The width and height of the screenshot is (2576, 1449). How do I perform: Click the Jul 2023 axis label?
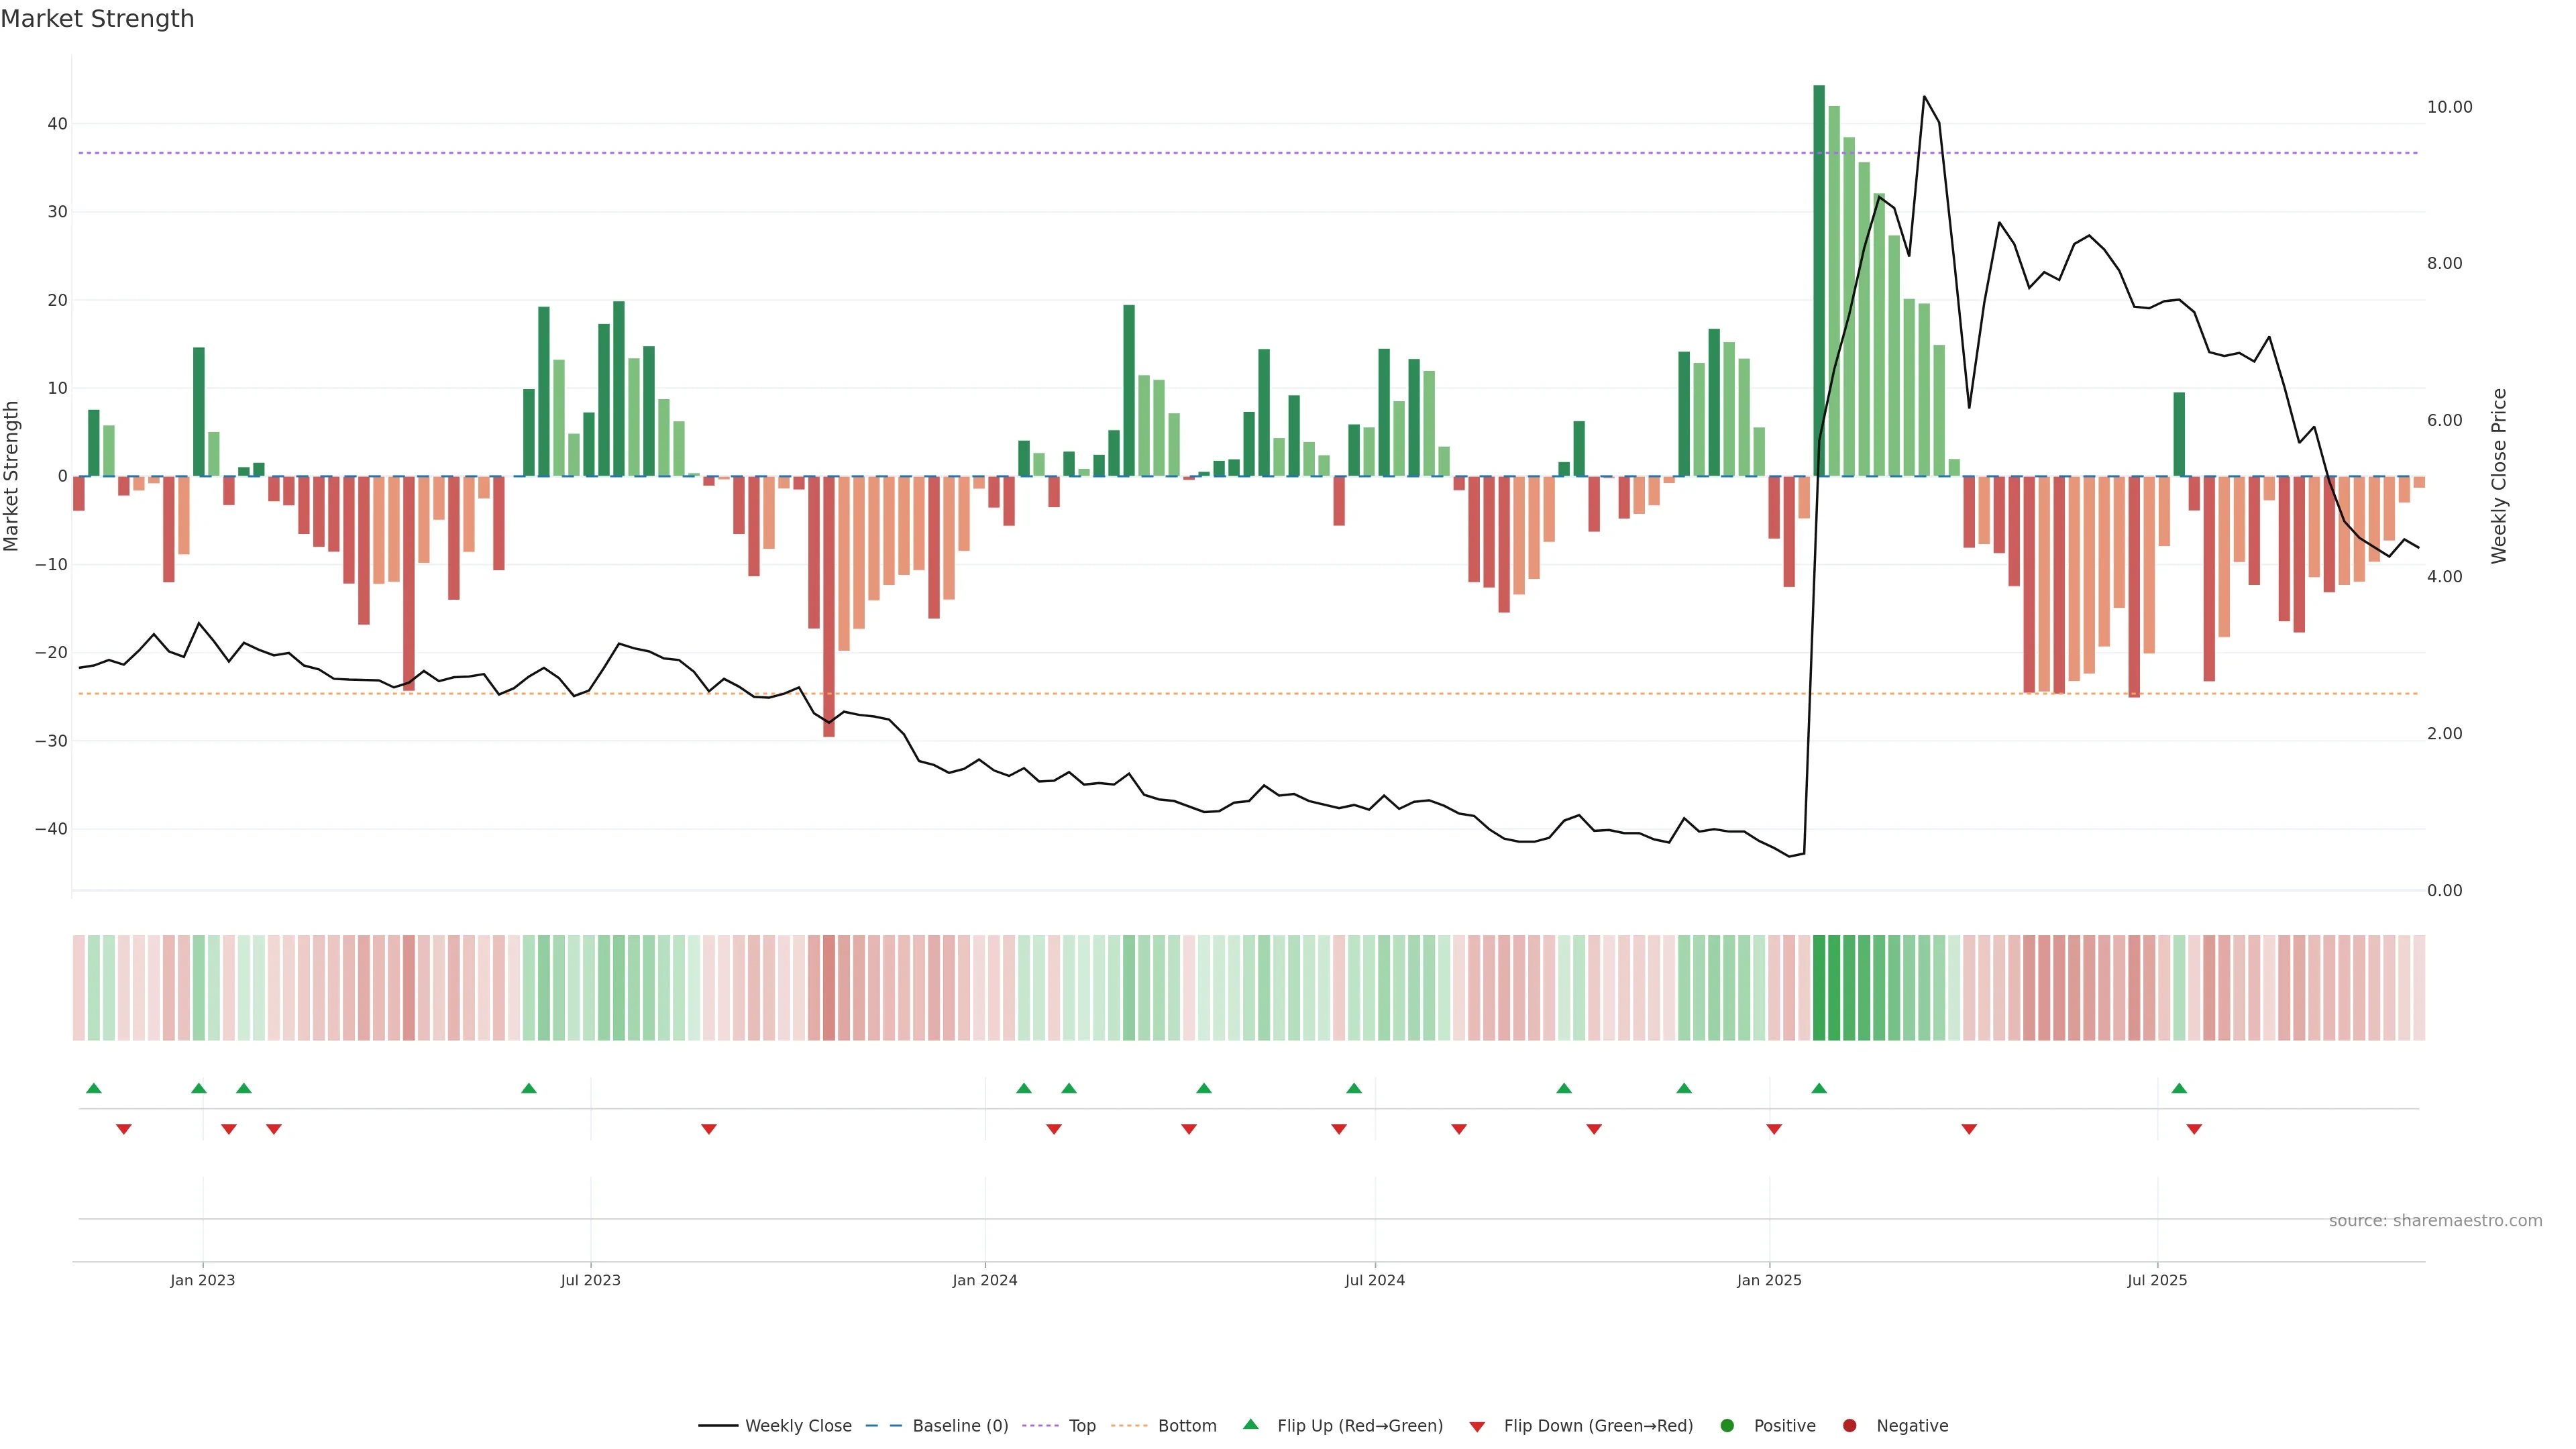coord(590,1280)
